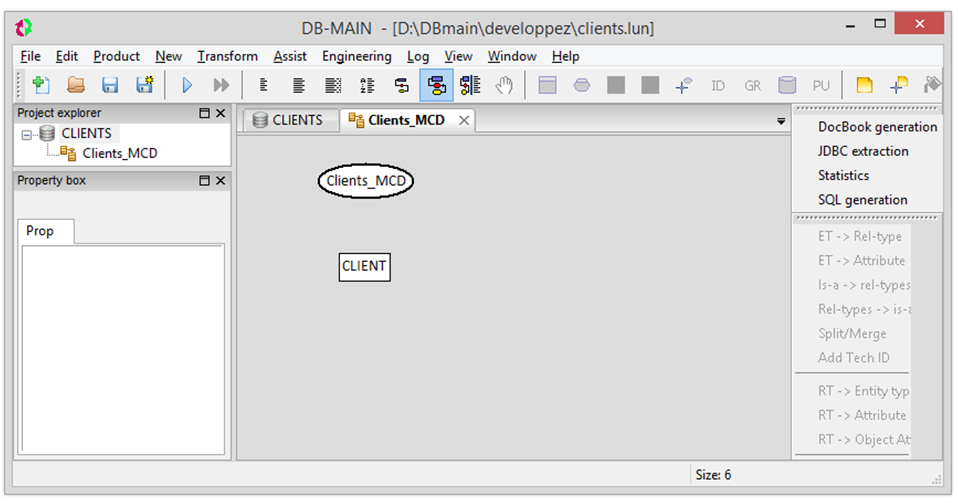
Task: Select the text compact view icon
Action: click(x=264, y=85)
